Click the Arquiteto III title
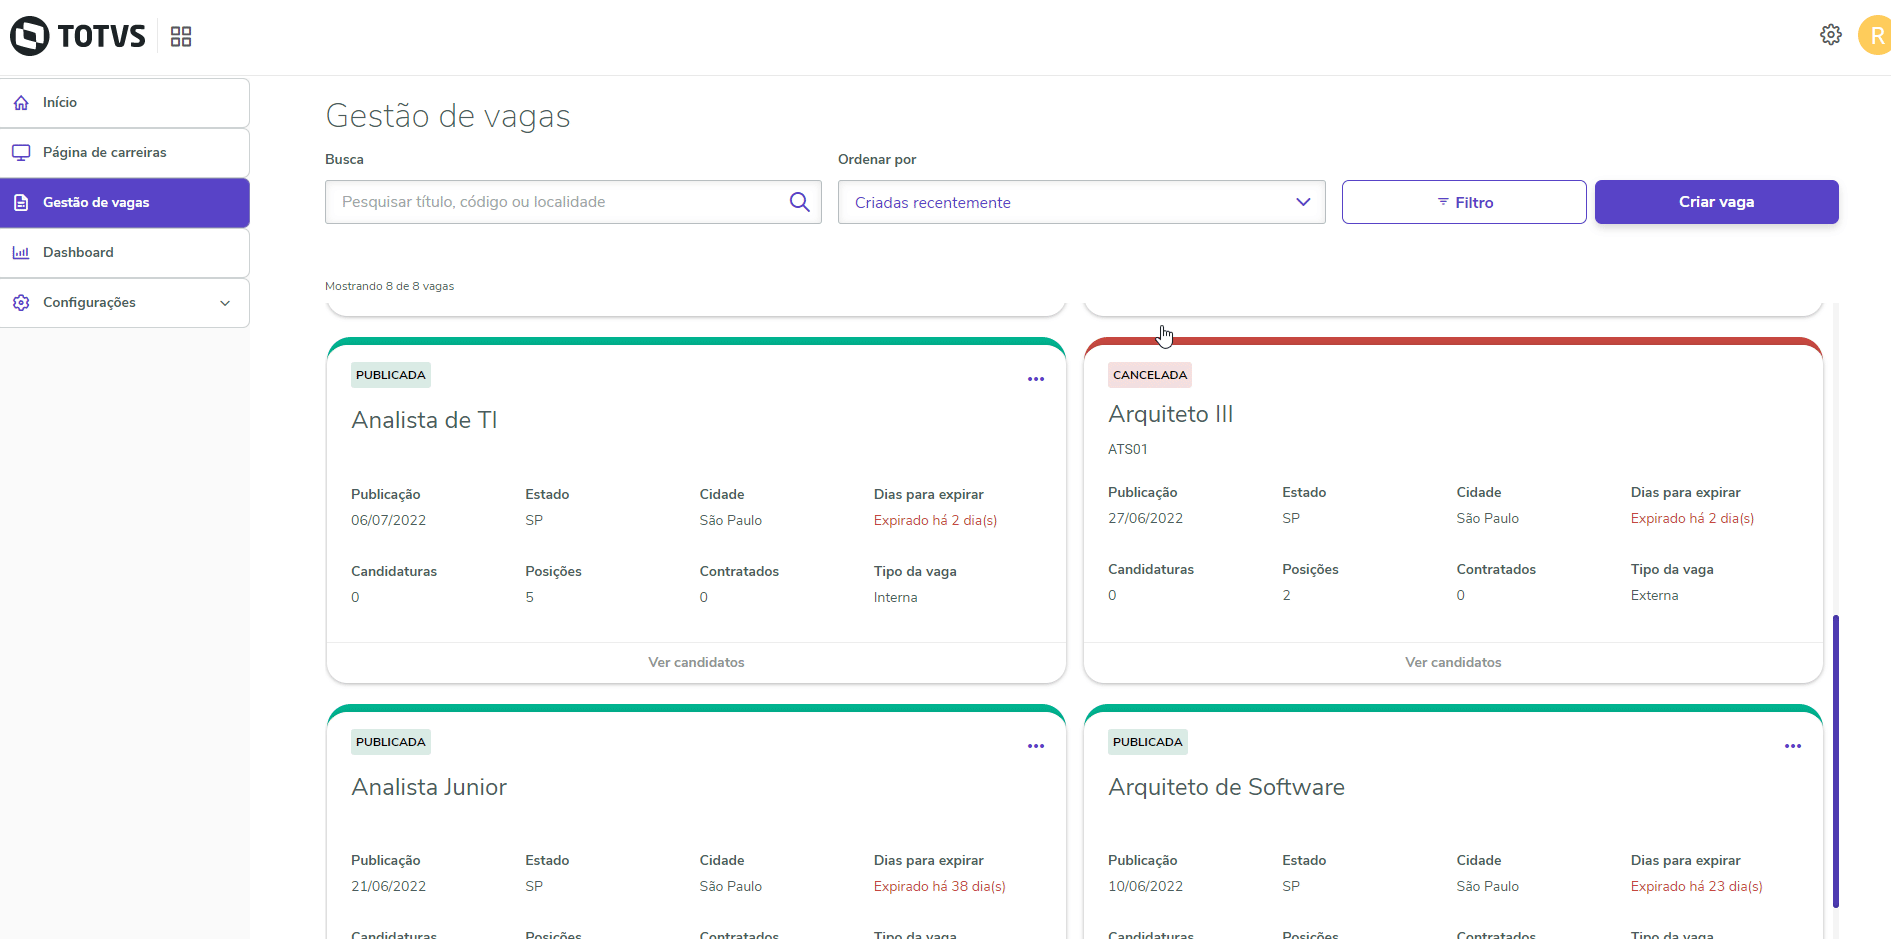 pyautogui.click(x=1170, y=414)
